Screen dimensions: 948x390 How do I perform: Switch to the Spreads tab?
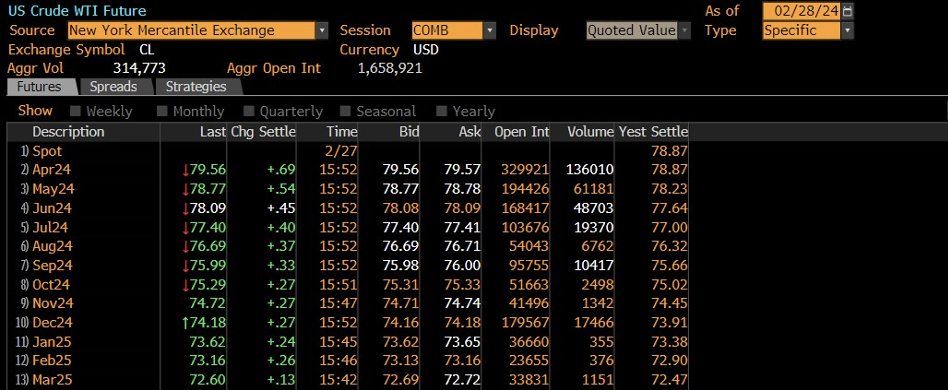113,86
